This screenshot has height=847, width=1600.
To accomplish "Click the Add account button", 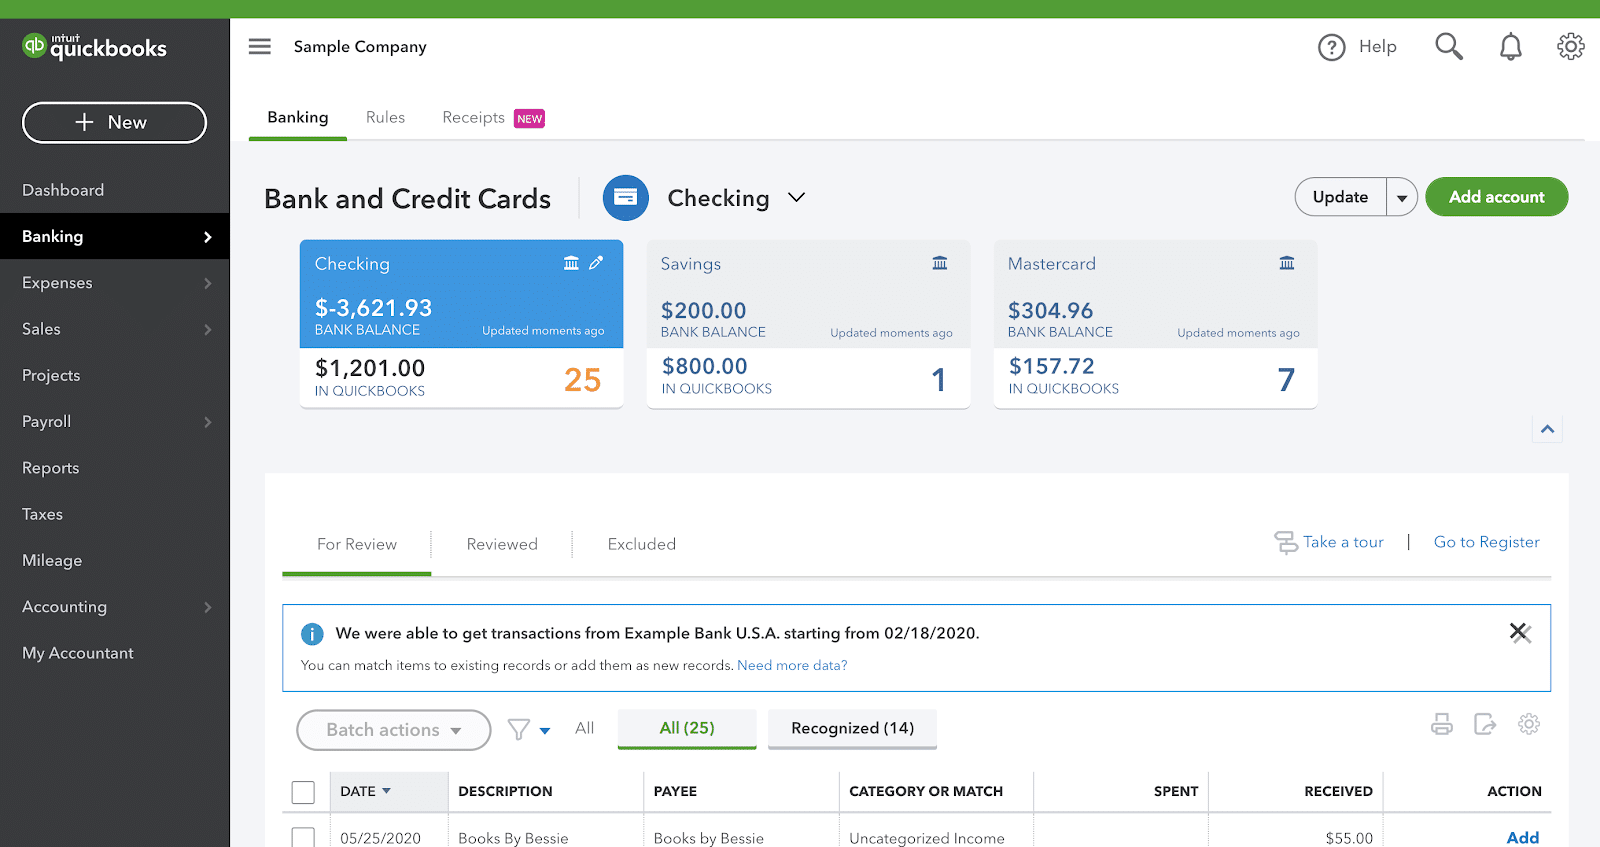I will 1496,197.
